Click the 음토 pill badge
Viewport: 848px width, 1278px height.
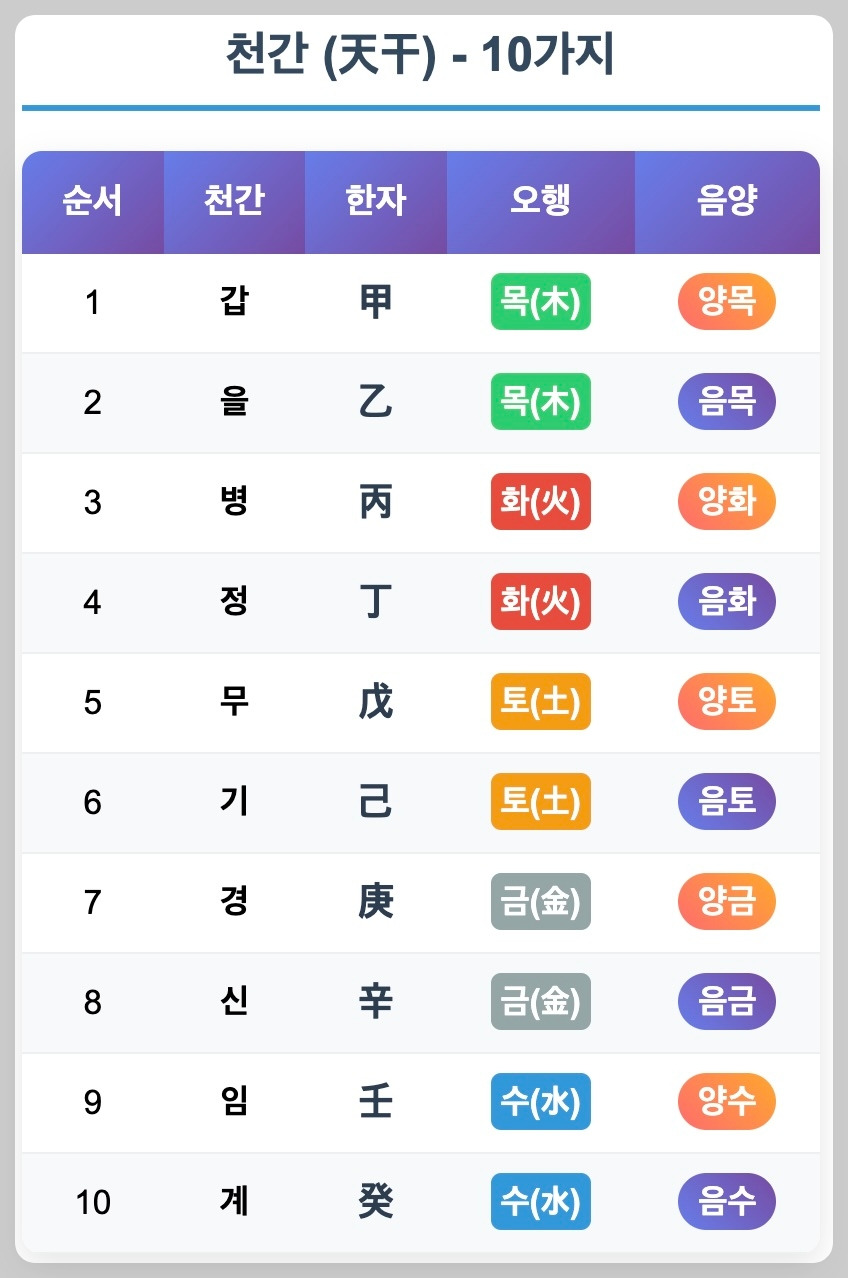726,801
